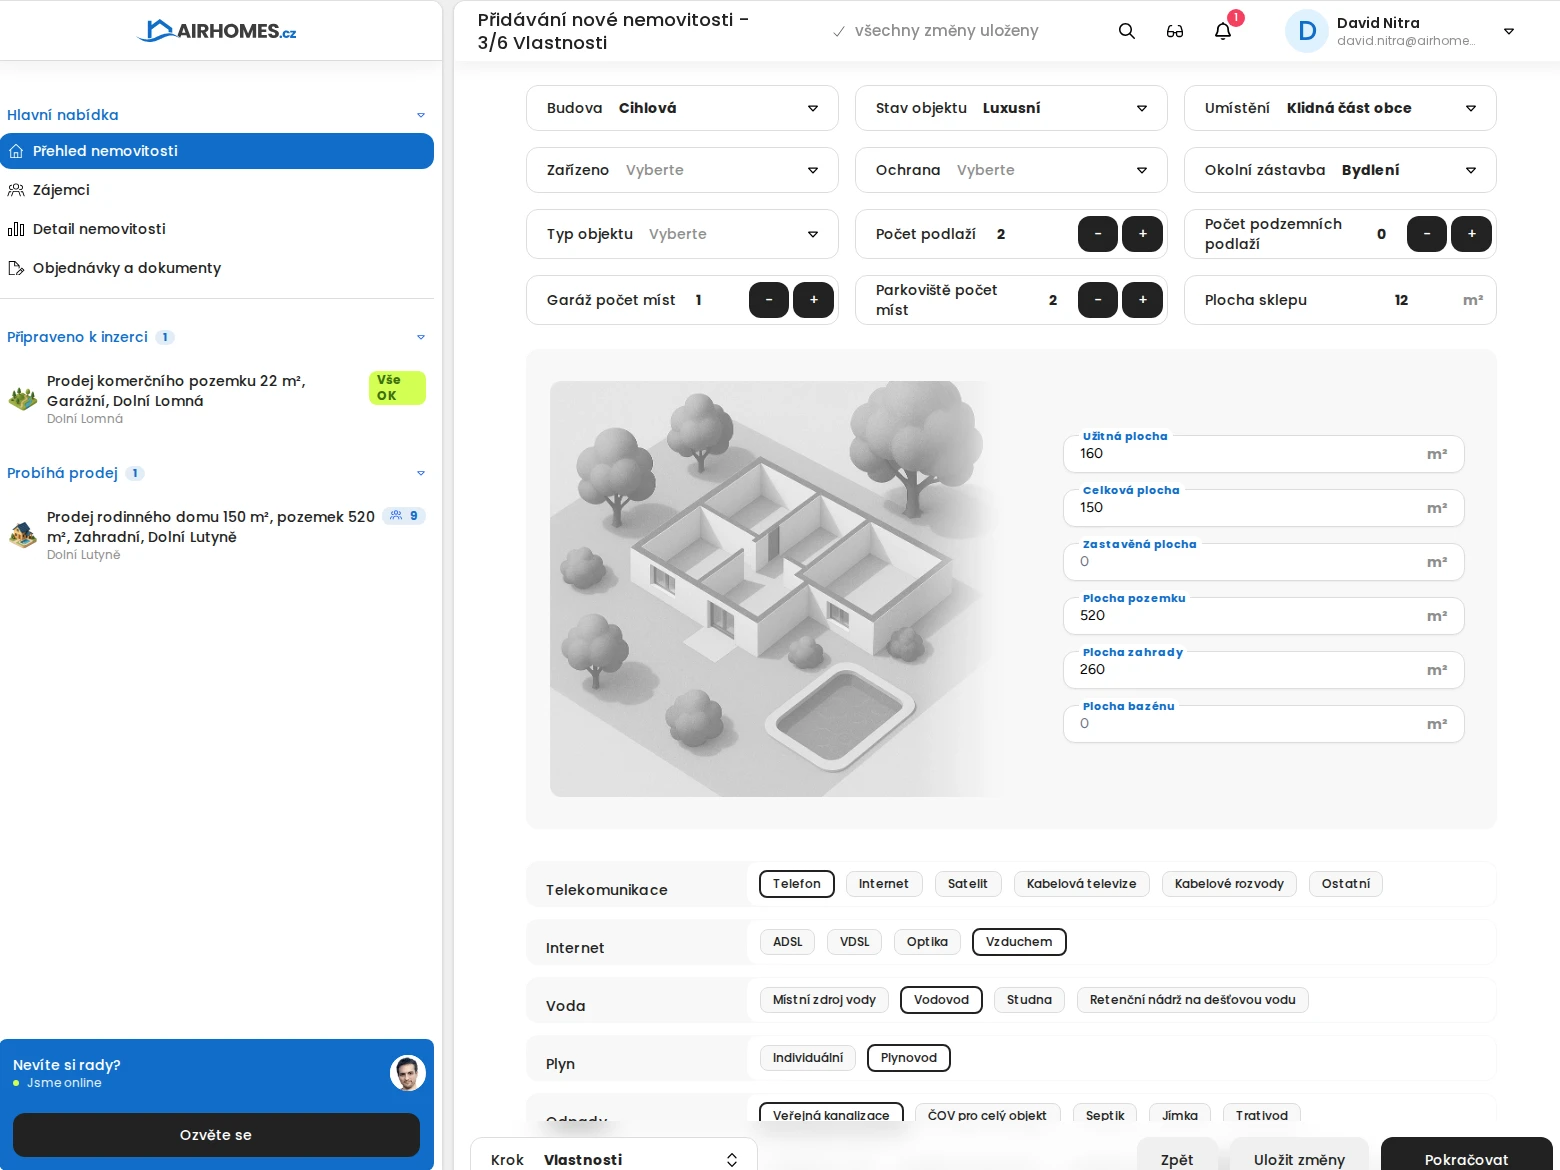Collapse the Probíhá prodej section
This screenshot has width=1560, height=1170.
coord(420,473)
